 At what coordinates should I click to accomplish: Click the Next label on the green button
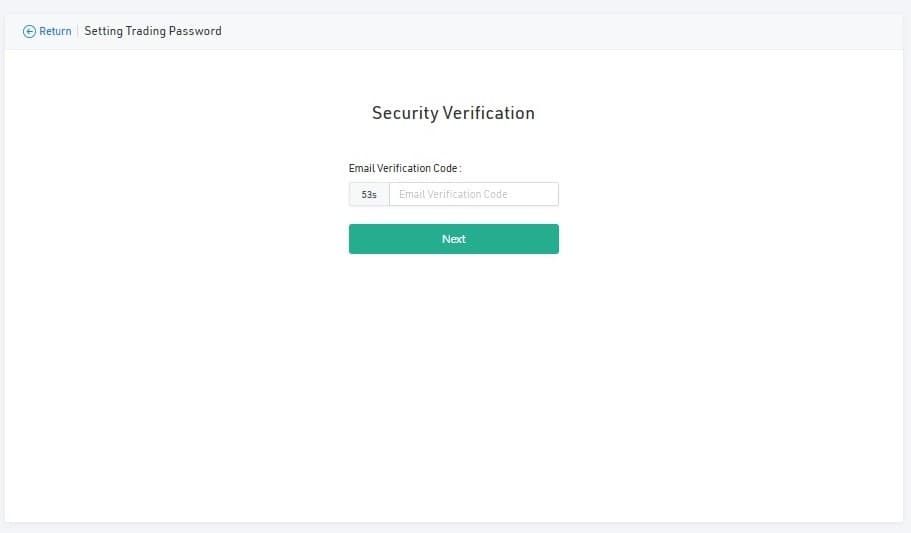point(454,239)
